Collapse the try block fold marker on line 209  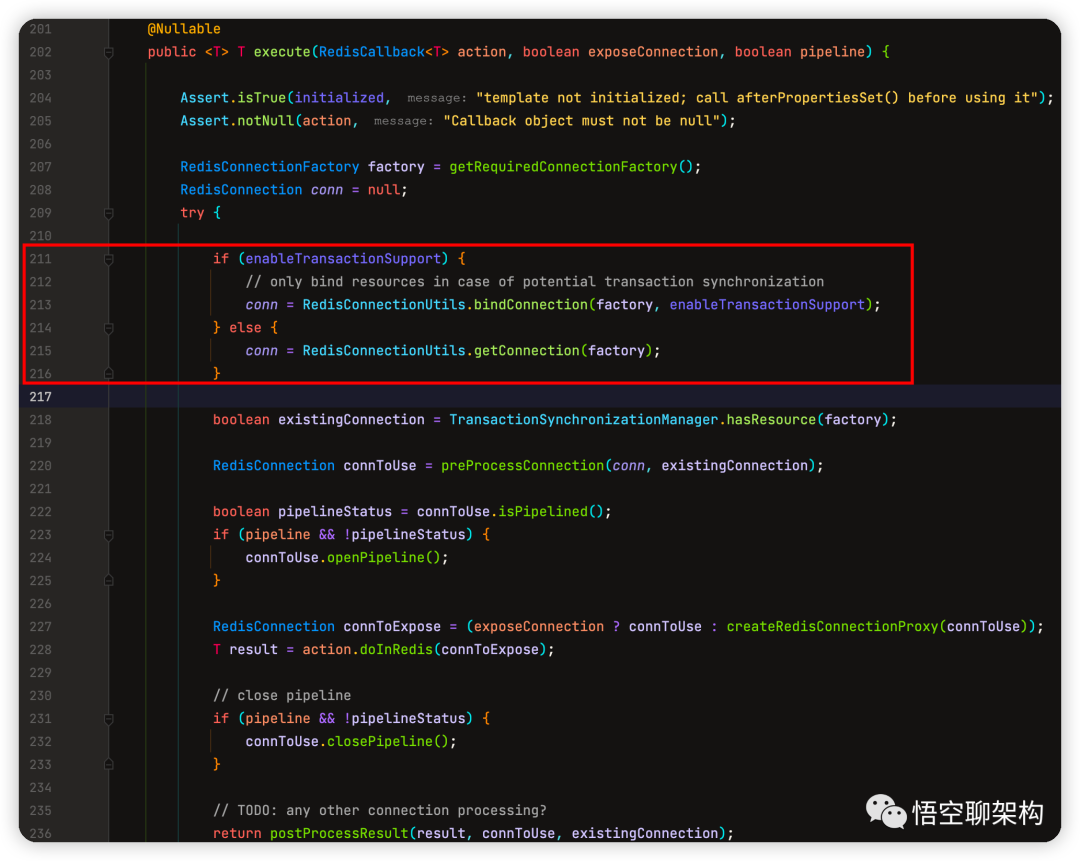click(109, 214)
